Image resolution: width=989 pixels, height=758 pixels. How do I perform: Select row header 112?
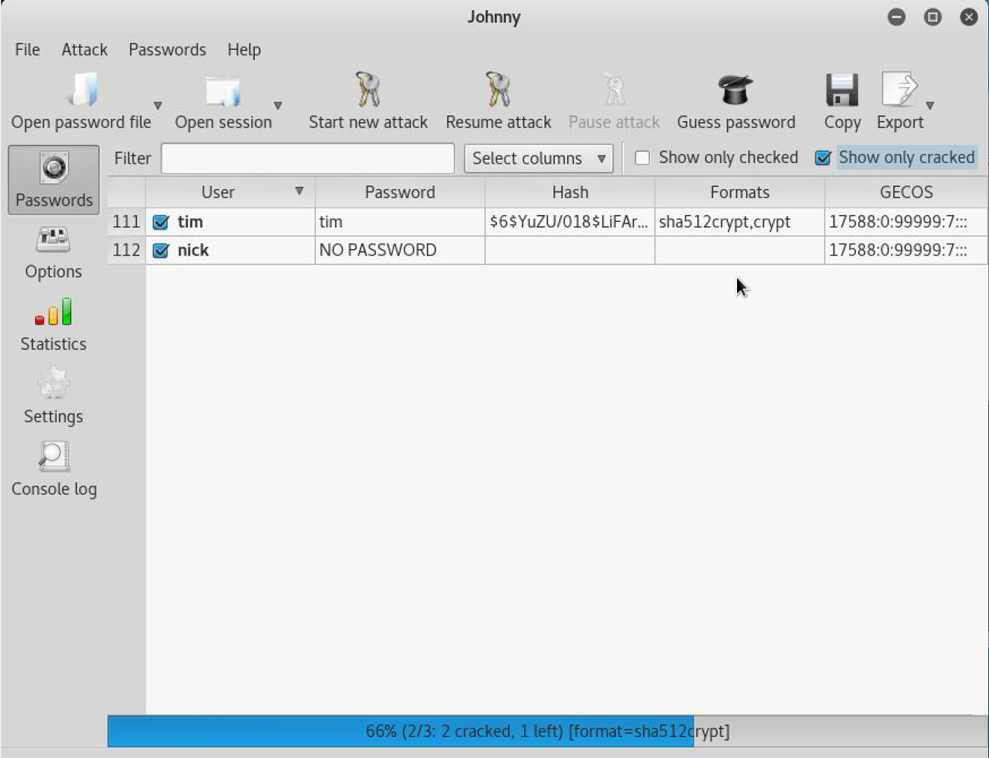click(x=126, y=250)
